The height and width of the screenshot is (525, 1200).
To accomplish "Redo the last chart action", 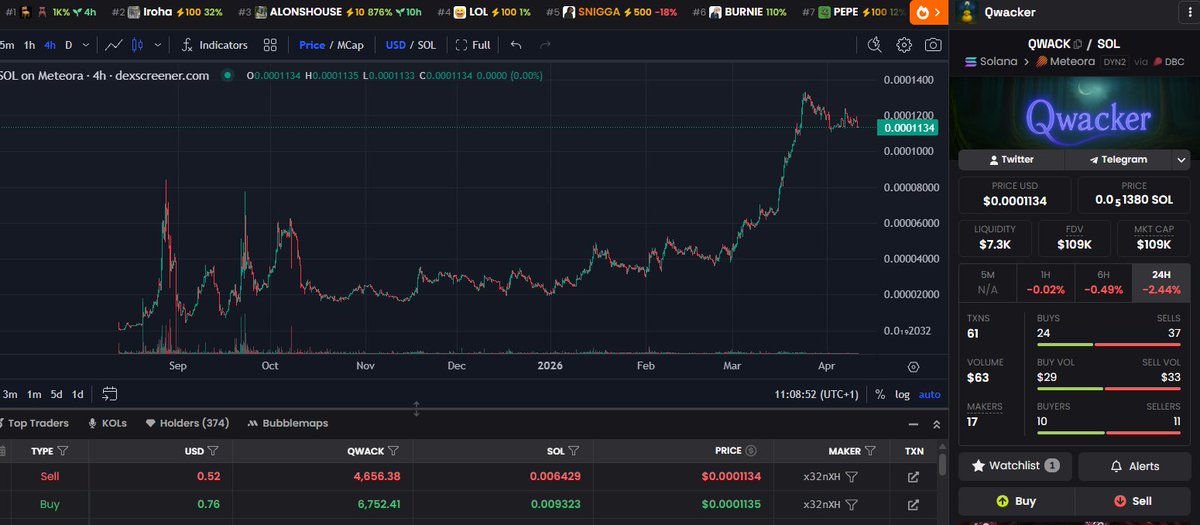I will (544, 45).
